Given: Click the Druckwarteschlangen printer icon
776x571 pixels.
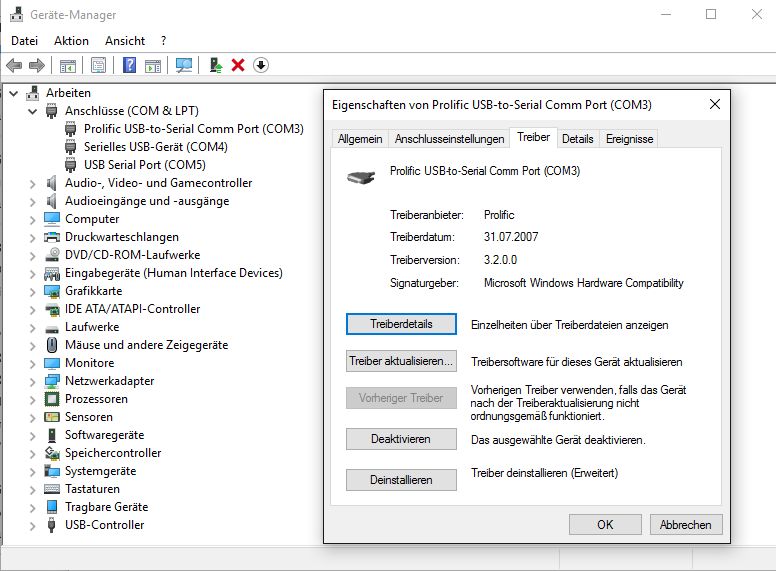Looking at the screenshot, I should pyautogui.click(x=51, y=237).
